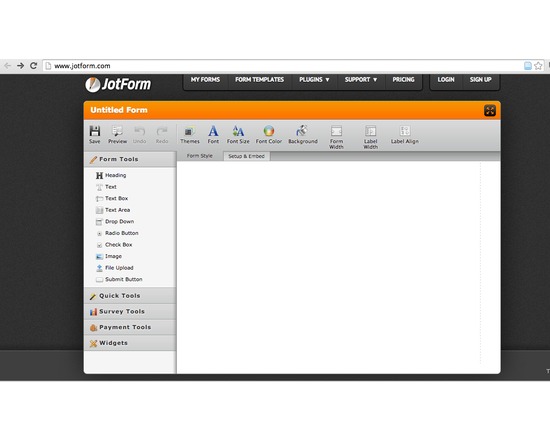Image resolution: width=550 pixels, height=440 pixels.
Task: Add a Heading element
Action: 111,175
